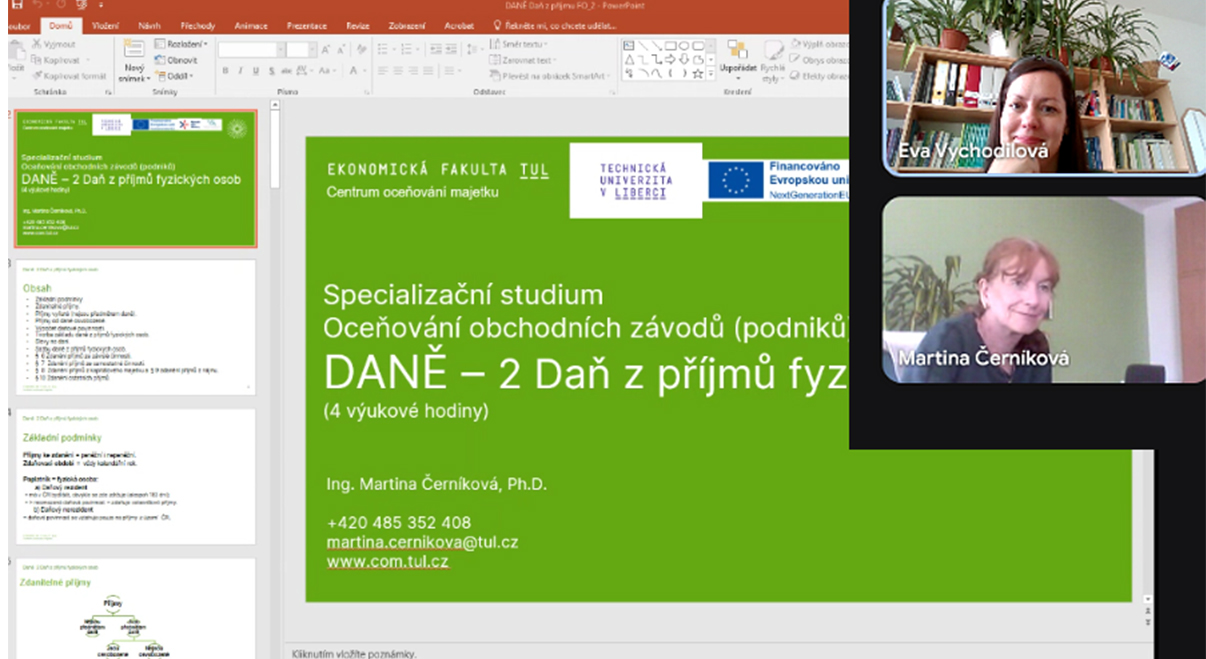1206x659 pixels.
Task: Toggle bold text formatting
Action: pyautogui.click(x=226, y=71)
